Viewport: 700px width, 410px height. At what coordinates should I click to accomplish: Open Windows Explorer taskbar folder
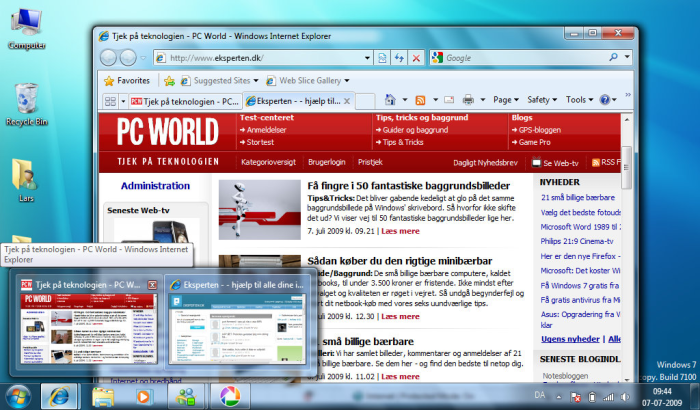tap(103, 397)
